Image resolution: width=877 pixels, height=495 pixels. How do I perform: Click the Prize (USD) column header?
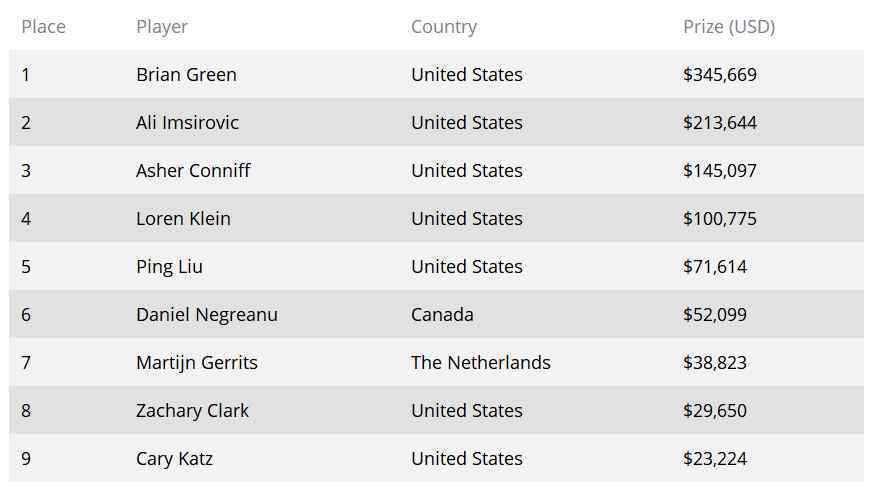(x=728, y=27)
